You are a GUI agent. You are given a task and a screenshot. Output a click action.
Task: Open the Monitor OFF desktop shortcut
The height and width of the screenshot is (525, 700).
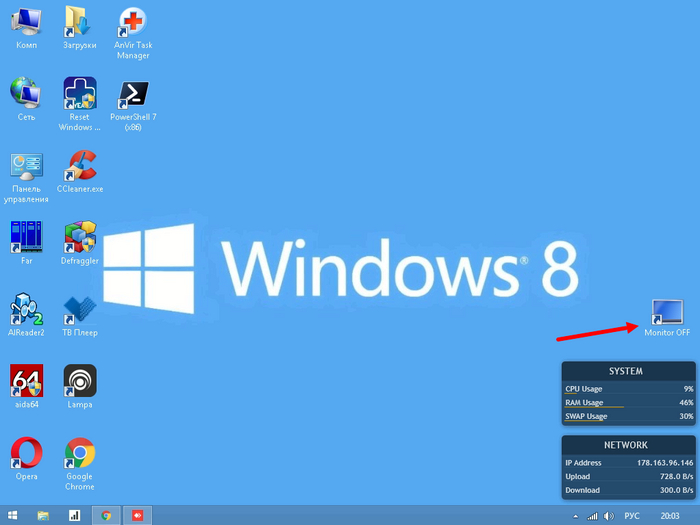[x=666, y=312]
